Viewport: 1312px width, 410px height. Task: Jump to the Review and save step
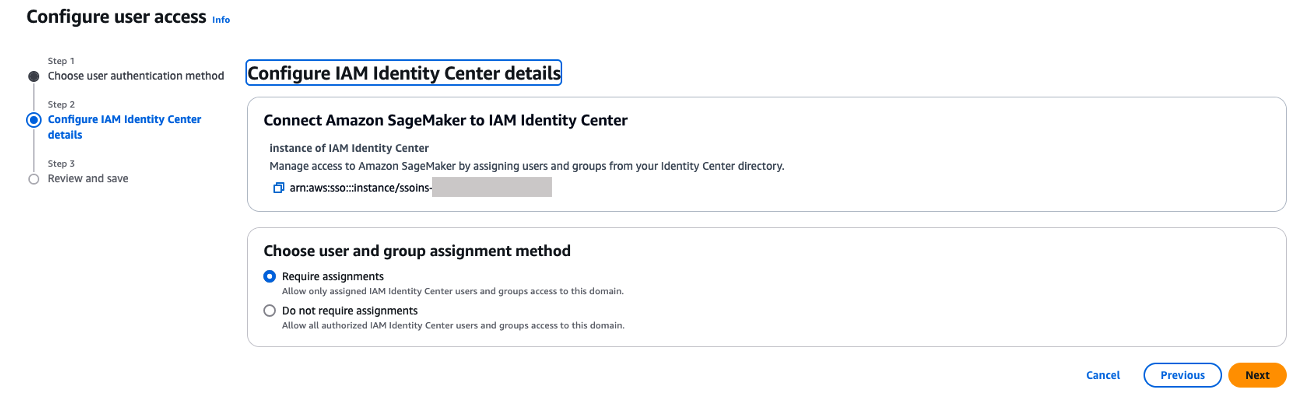(88, 179)
